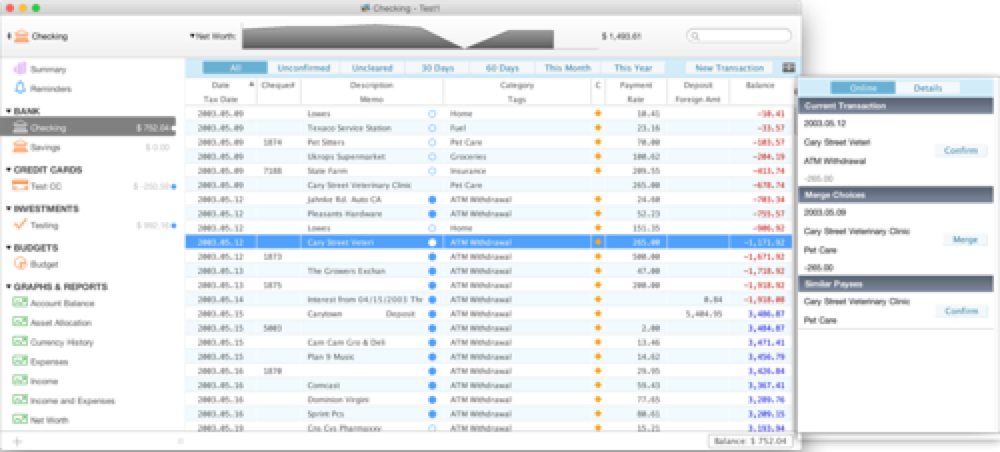
Task: Open Account Balance report icon
Action: point(20,303)
